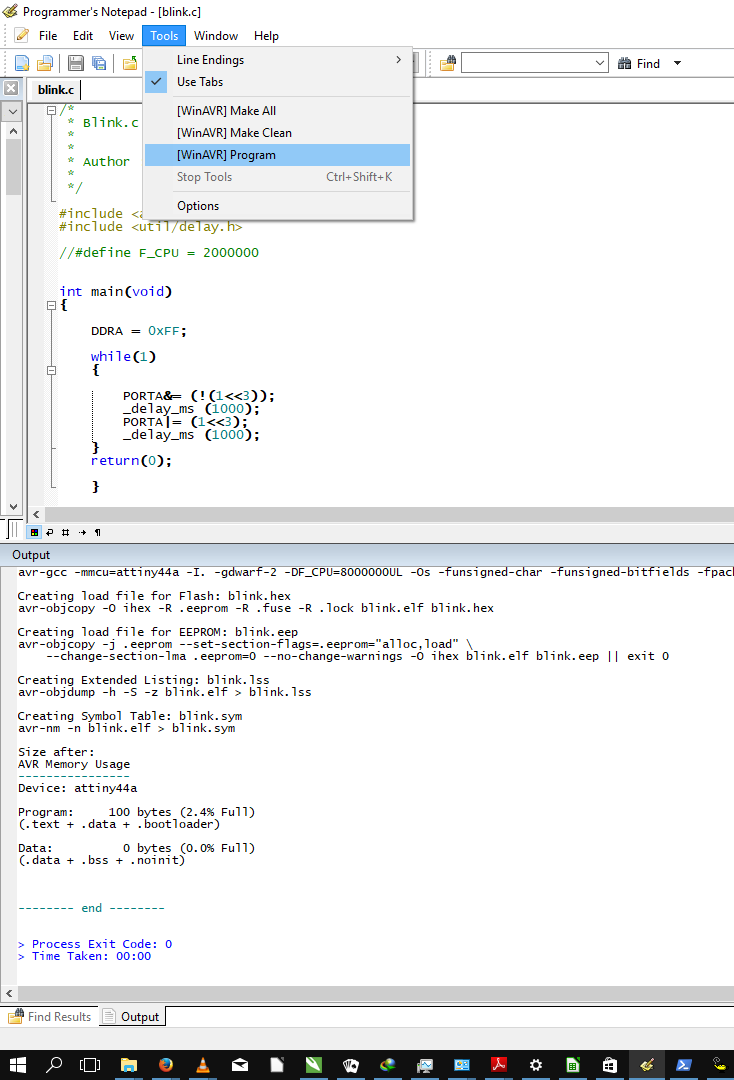Toggle line numbers hash icon
The width and height of the screenshot is (734, 1080).
point(65,532)
